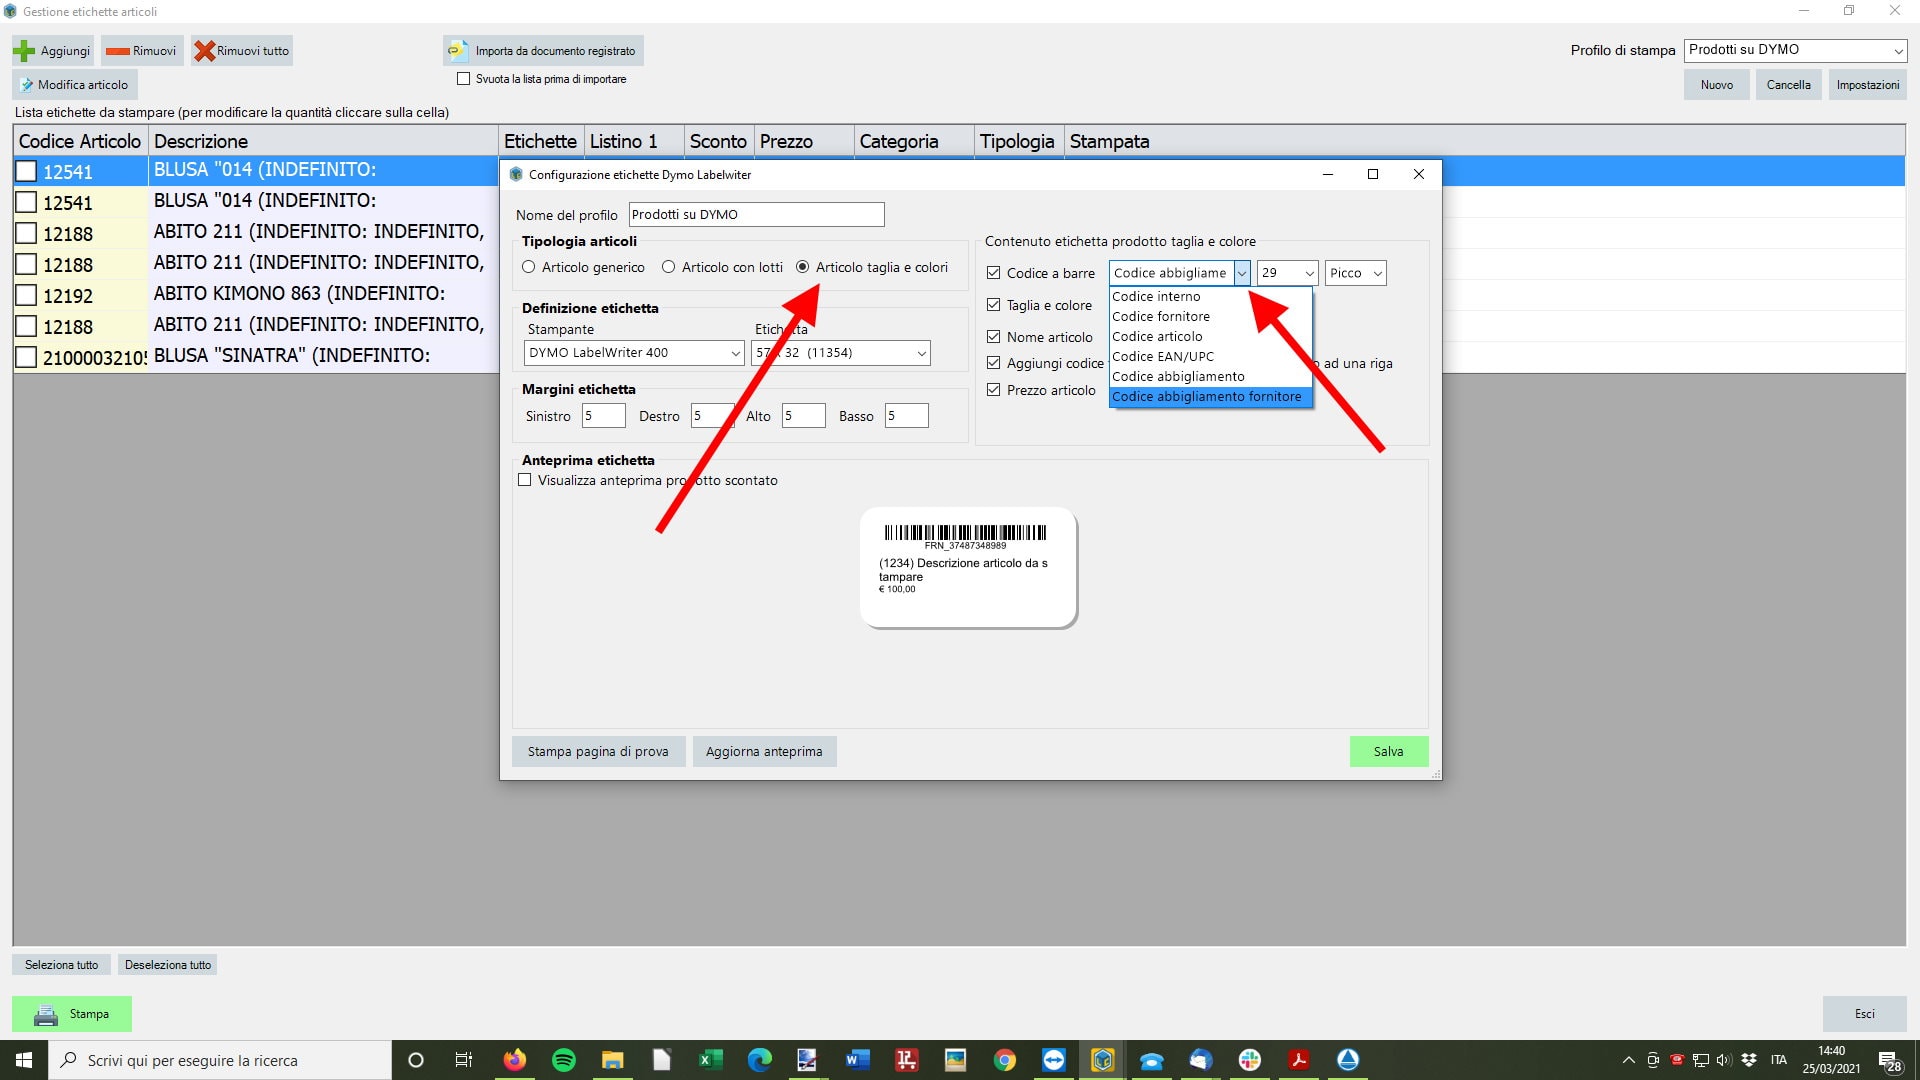
Task: Click the Cortana circle icon
Action: click(x=416, y=1060)
